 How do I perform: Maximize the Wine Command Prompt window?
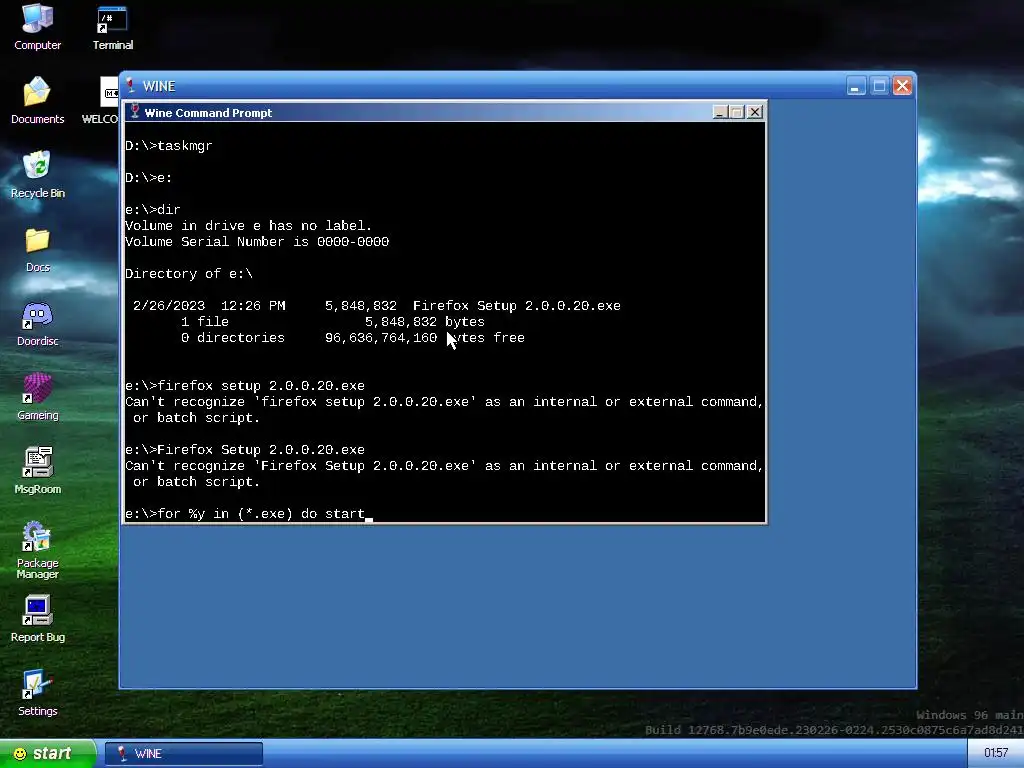pos(737,112)
